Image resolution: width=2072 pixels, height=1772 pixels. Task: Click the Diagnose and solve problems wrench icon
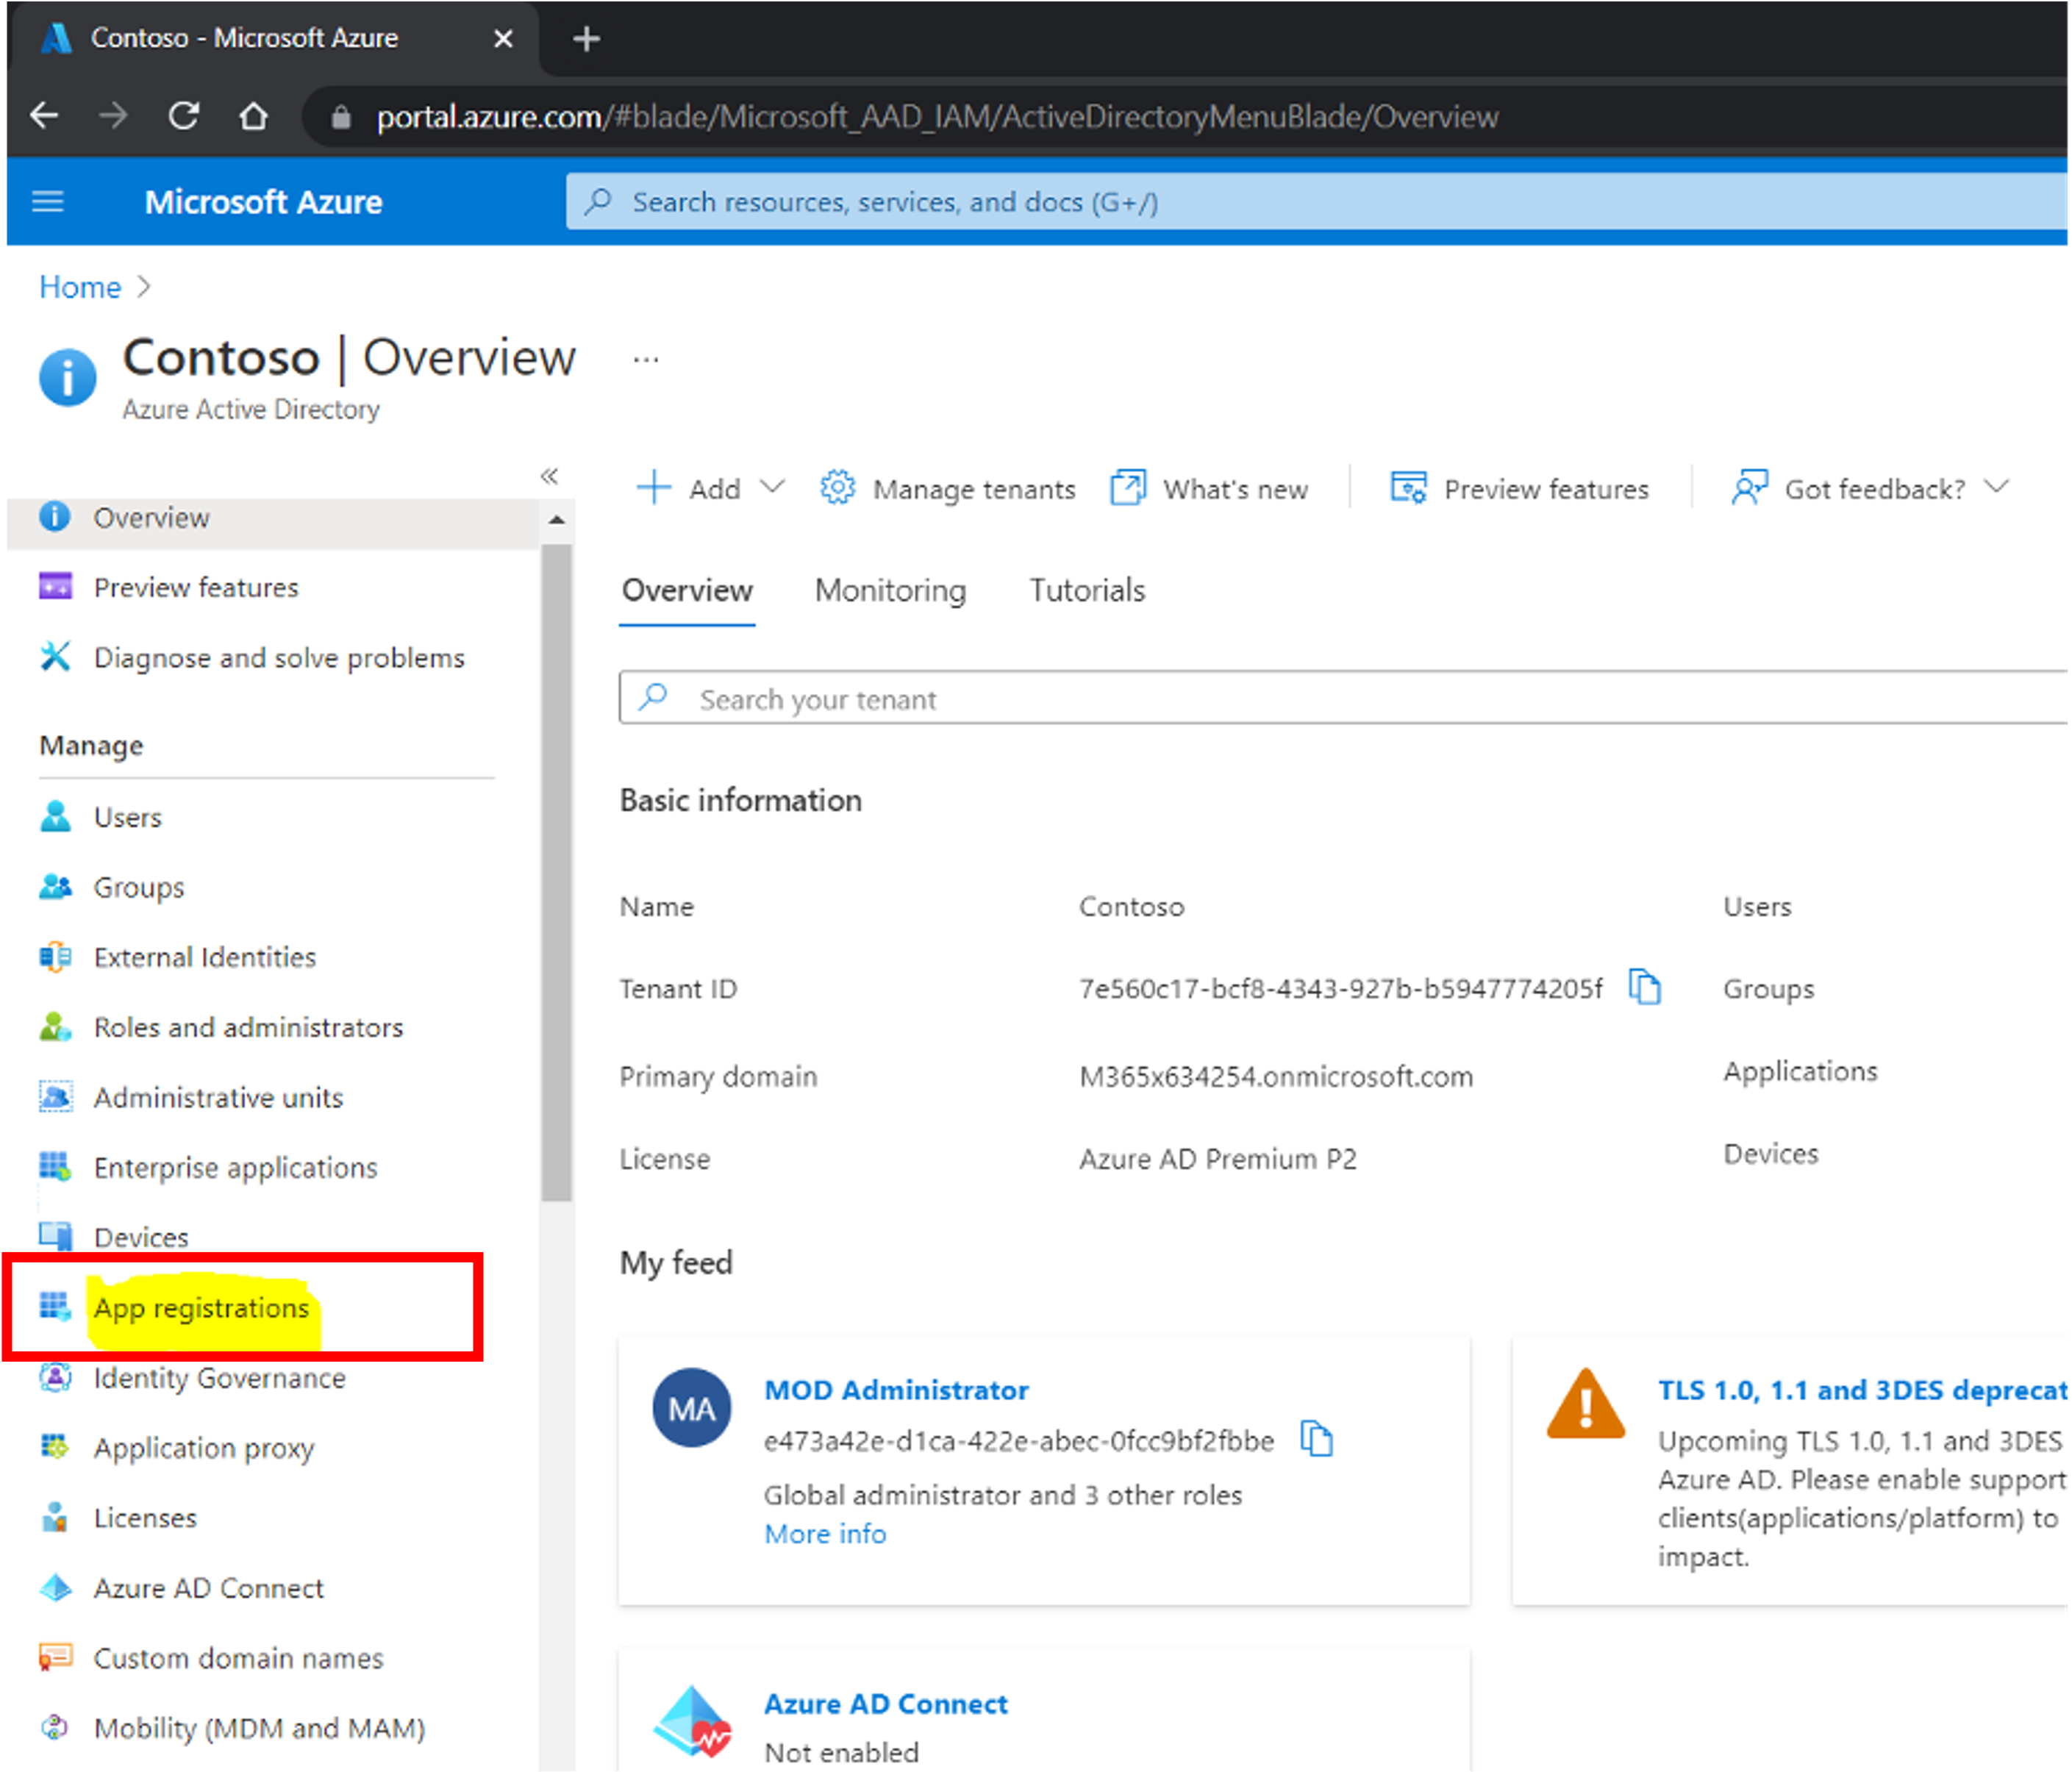click(x=56, y=657)
